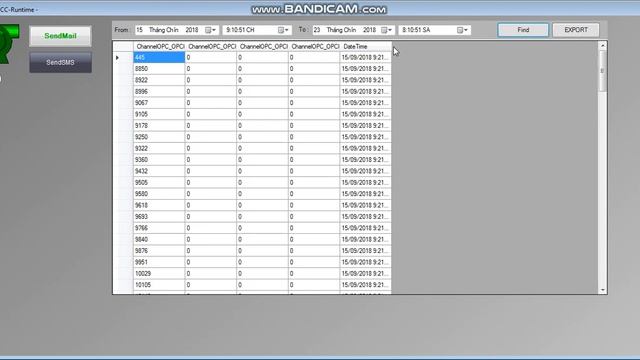Select cell with value 9322
This screenshot has width=640, height=360.
pyautogui.click(x=159, y=149)
